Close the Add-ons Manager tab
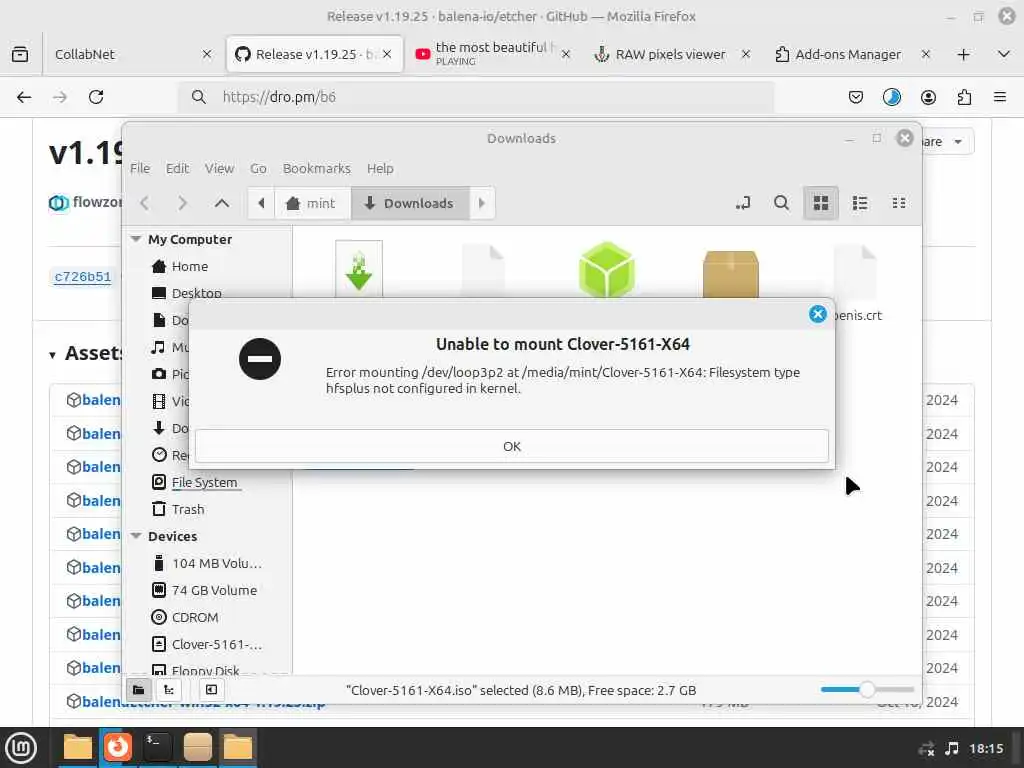This screenshot has height=768, width=1024. tap(925, 54)
